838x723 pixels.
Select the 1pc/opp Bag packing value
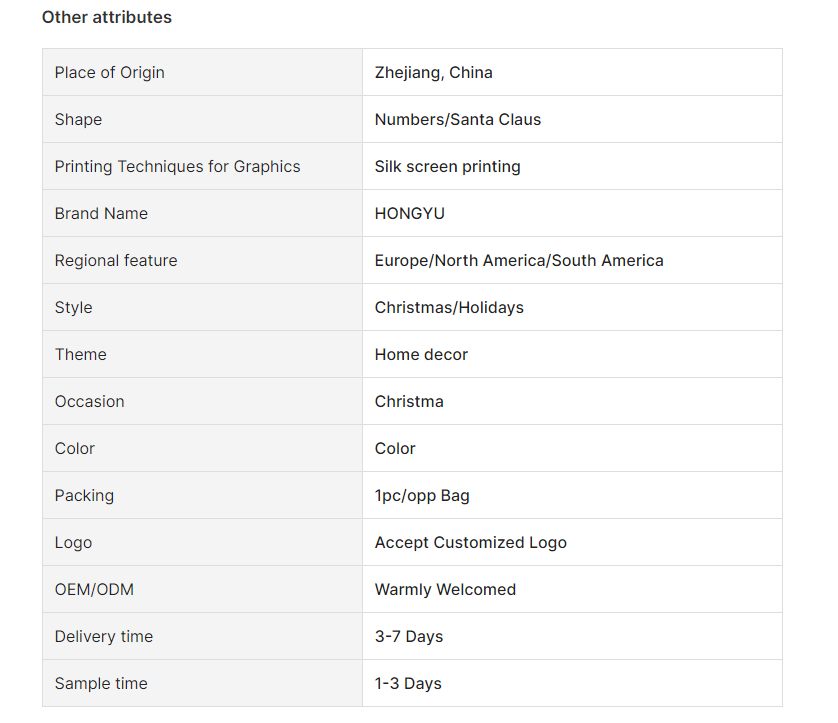coord(422,496)
